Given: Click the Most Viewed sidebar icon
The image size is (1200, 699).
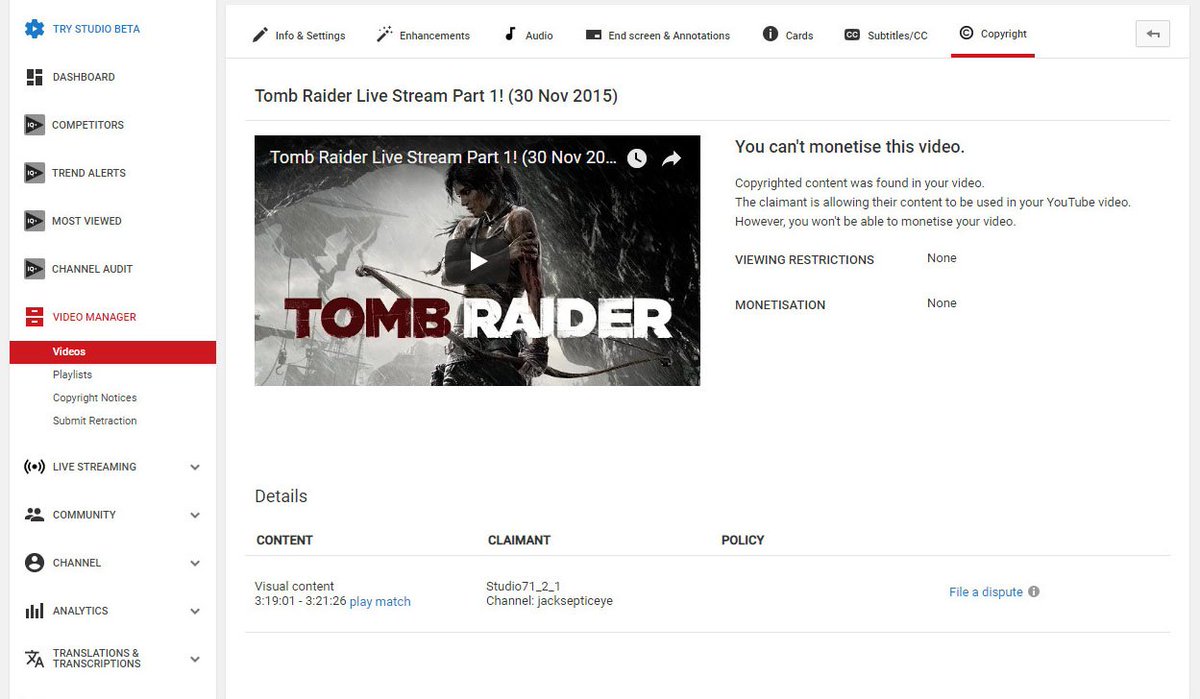Looking at the screenshot, I should 34,221.
